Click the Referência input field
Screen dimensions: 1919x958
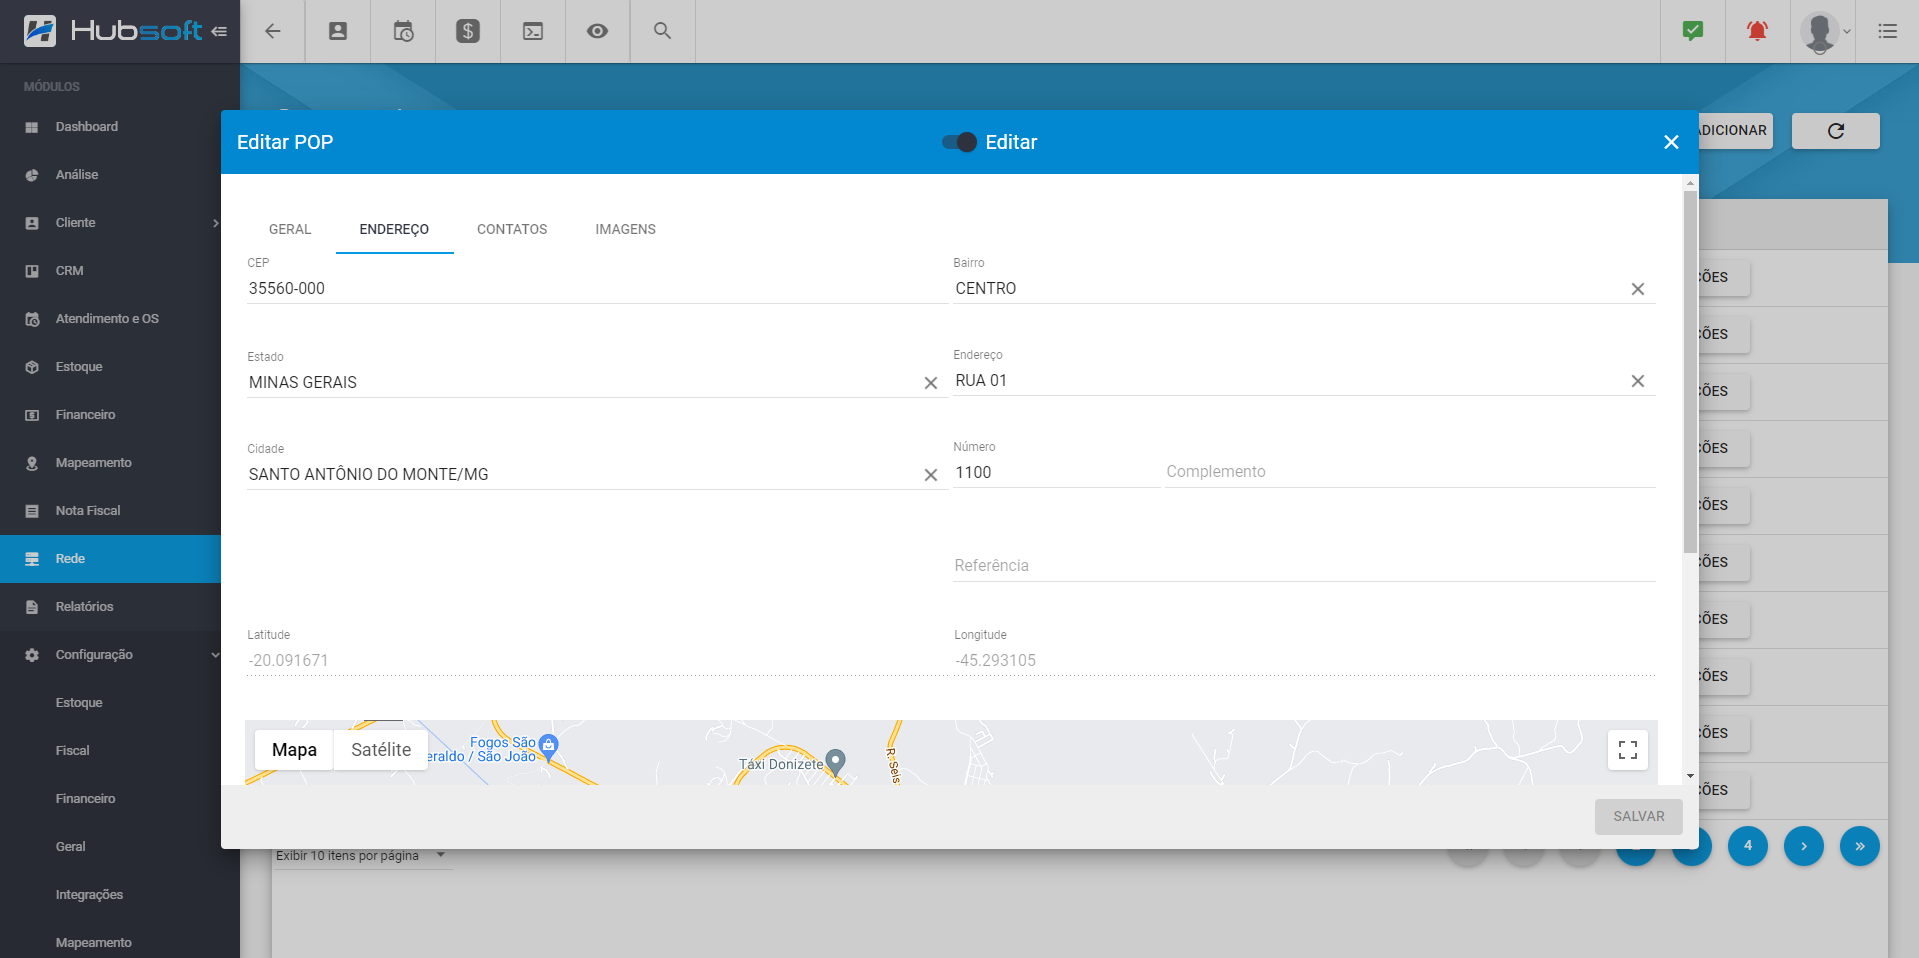coord(1304,566)
